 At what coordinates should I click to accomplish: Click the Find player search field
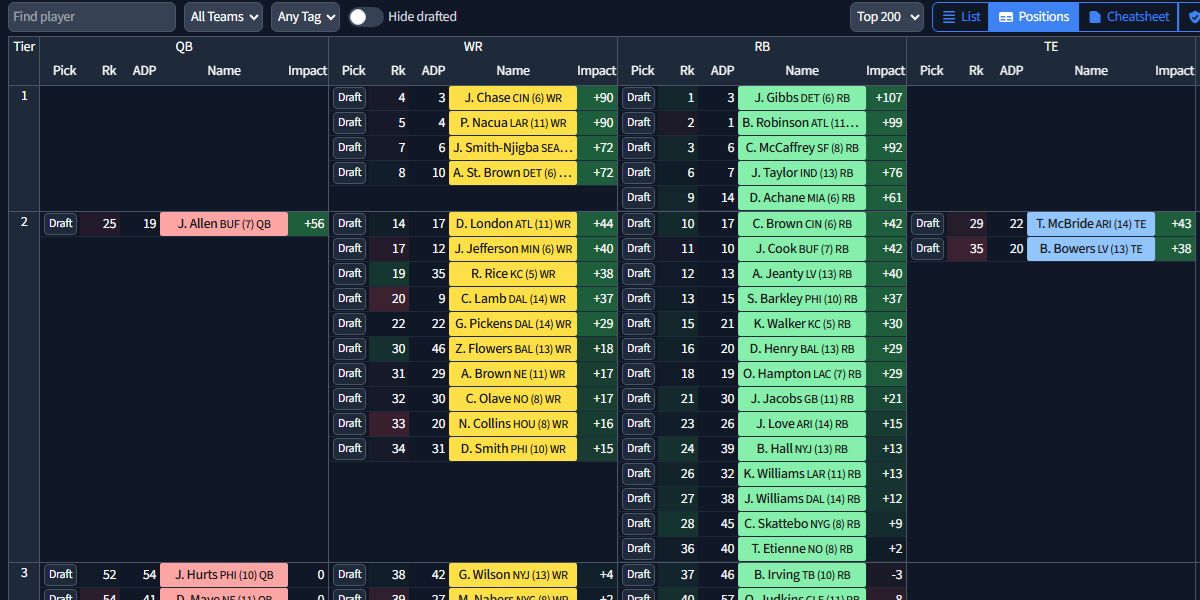pos(92,17)
